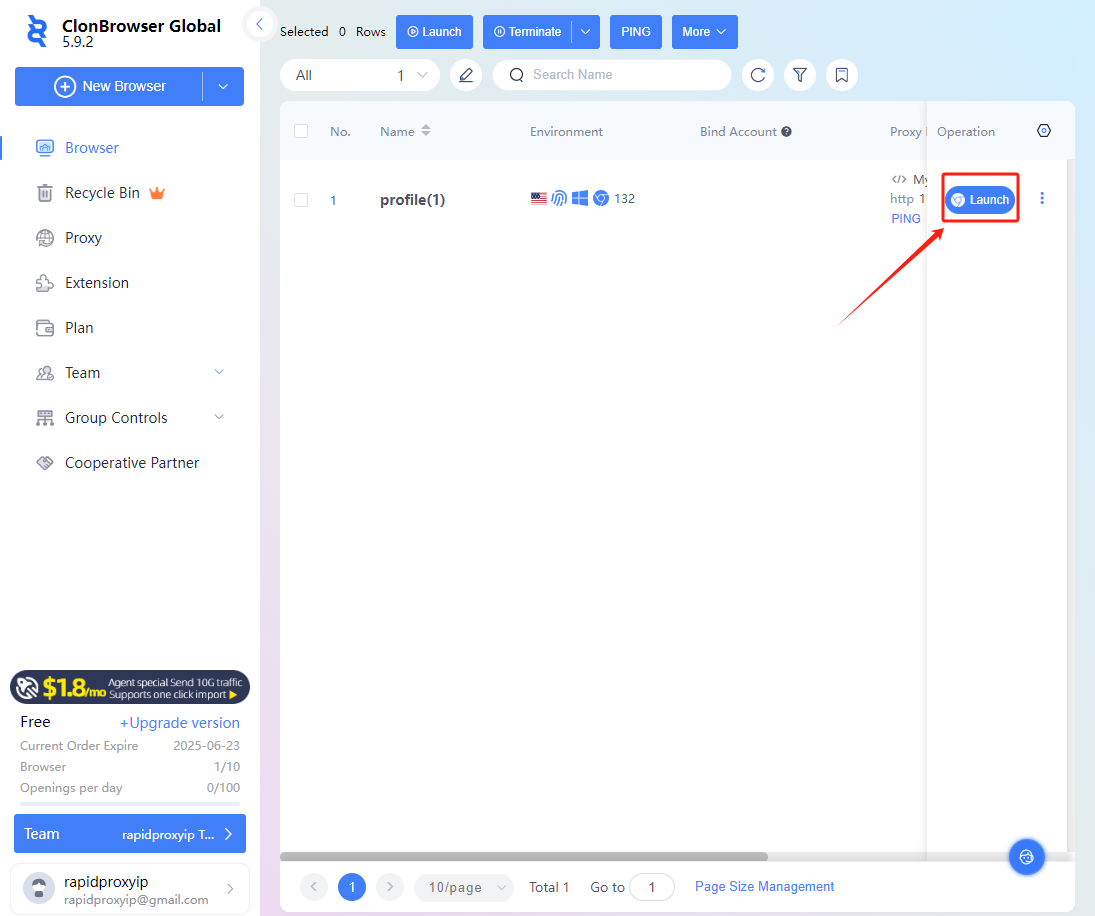The height and width of the screenshot is (916, 1095).
Task: Click the fingerprint icon in profile(1) row
Action: (559, 198)
